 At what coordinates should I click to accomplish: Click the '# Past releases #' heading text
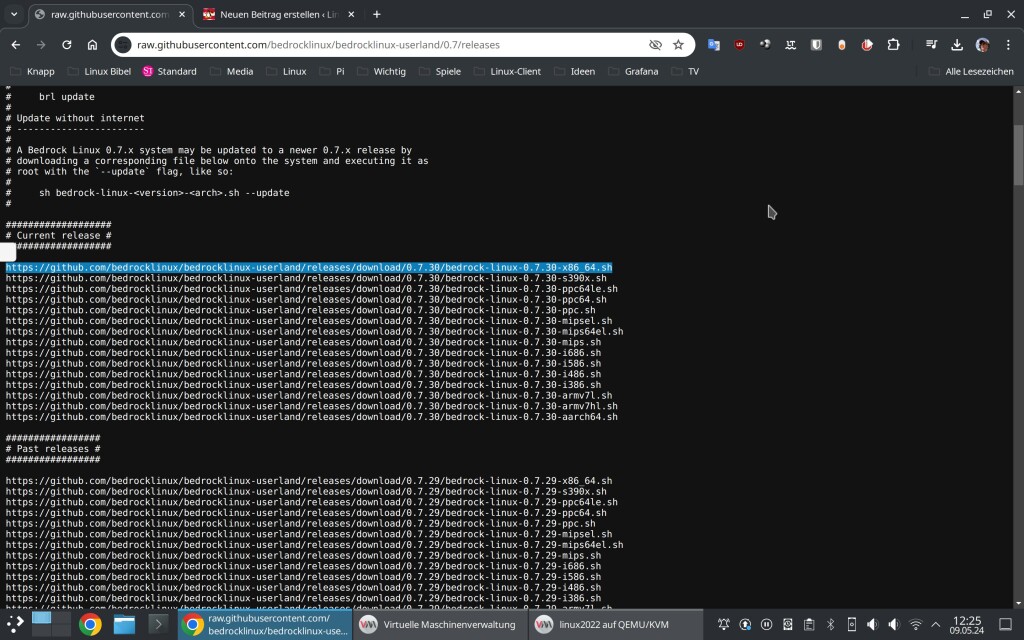coord(53,449)
